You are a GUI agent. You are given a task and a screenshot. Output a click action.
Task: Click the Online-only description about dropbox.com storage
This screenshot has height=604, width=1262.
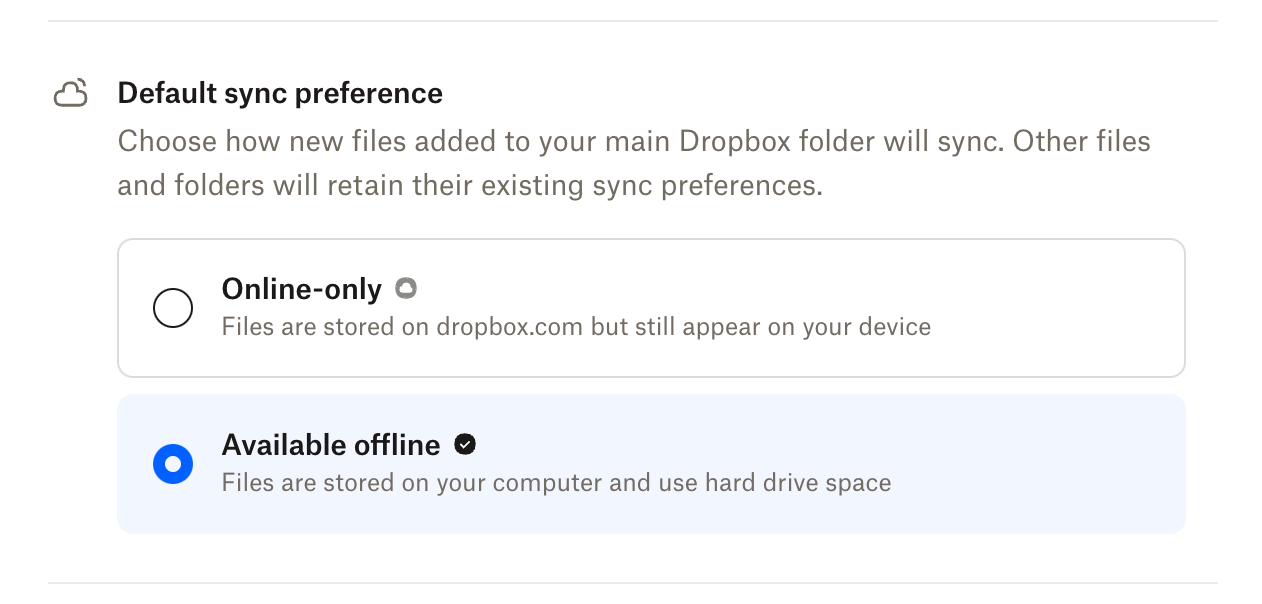click(x=575, y=327)
